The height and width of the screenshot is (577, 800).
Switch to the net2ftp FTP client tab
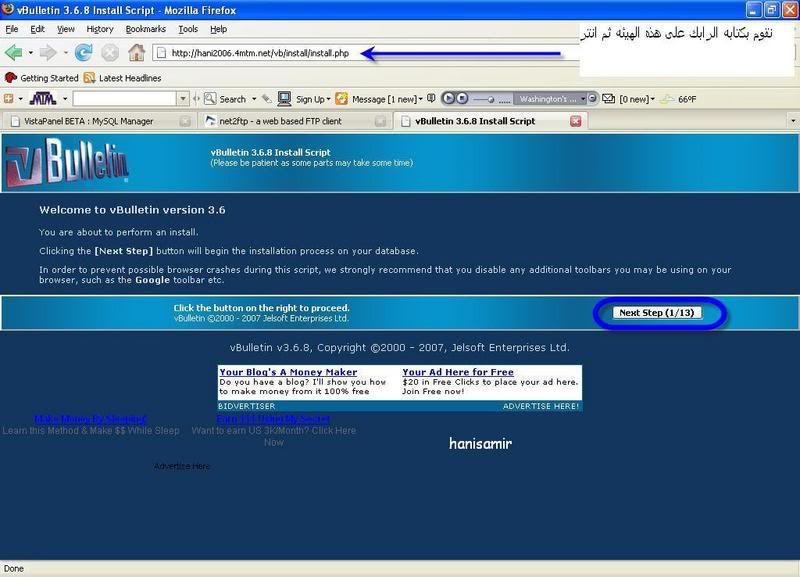(x=290, y=121)
